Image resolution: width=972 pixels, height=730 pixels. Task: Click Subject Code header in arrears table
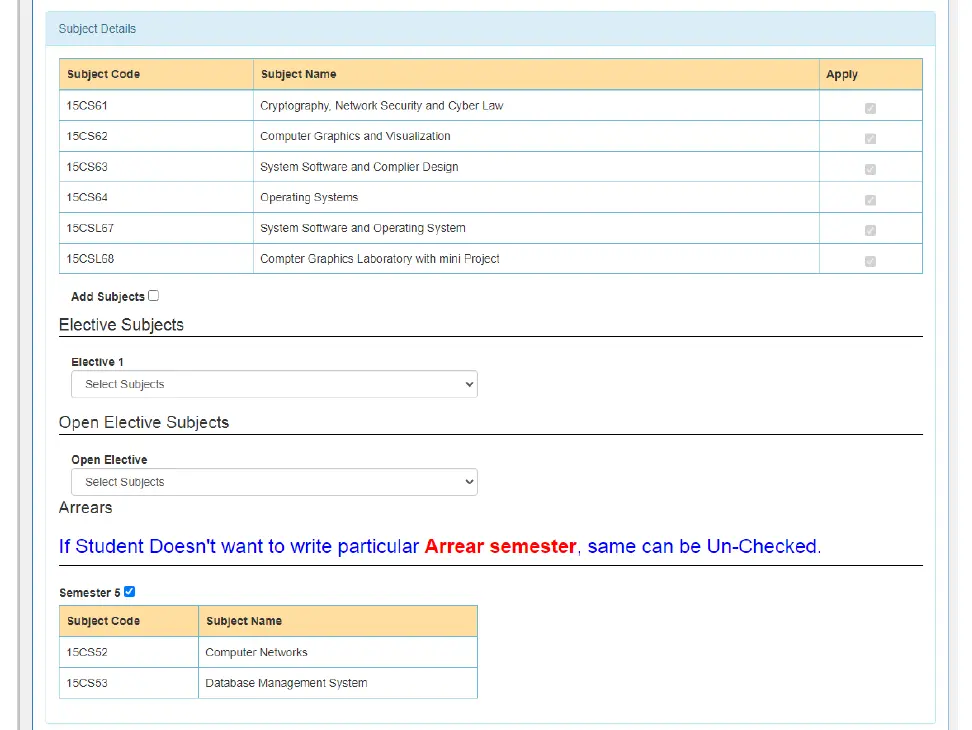(128, 621)
